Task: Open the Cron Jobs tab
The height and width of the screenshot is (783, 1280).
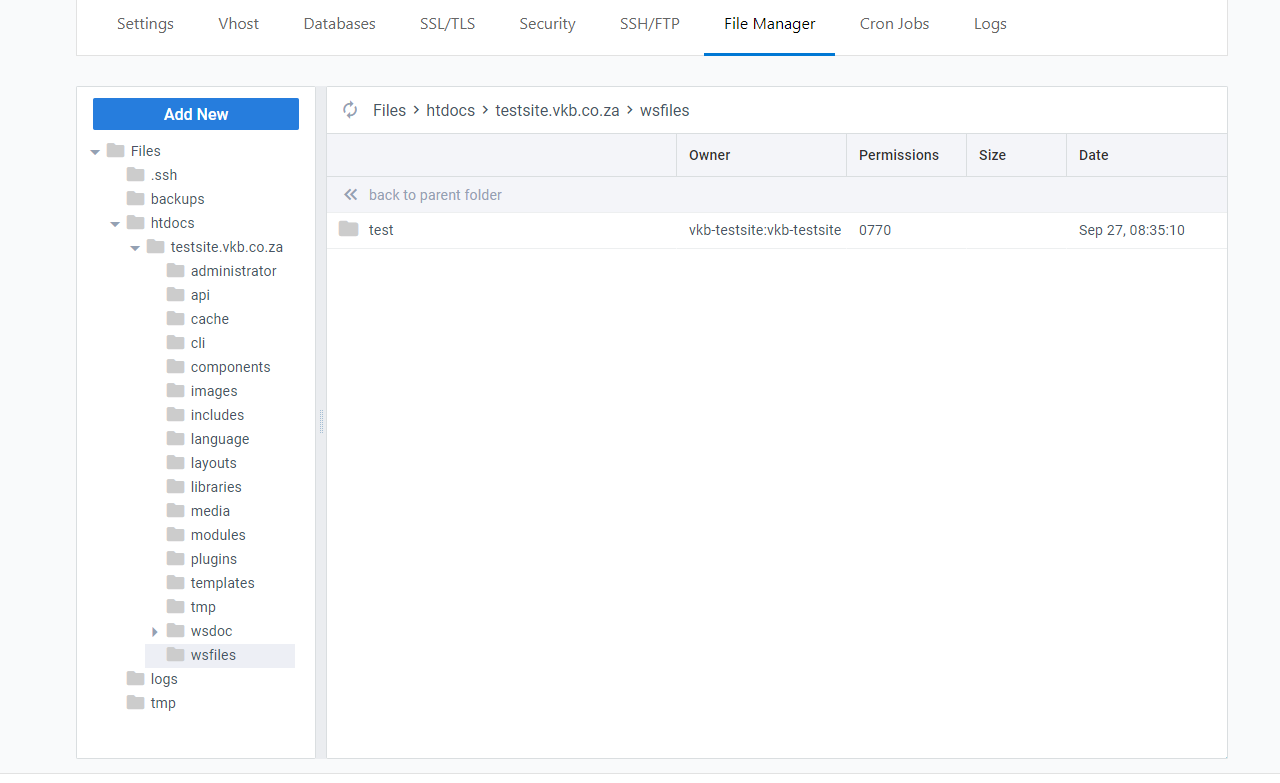Action: point(894,23)
